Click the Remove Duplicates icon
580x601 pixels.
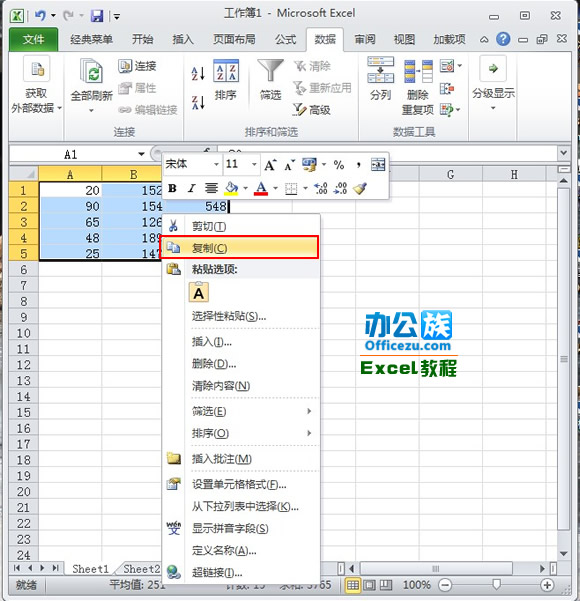point(418,71)
